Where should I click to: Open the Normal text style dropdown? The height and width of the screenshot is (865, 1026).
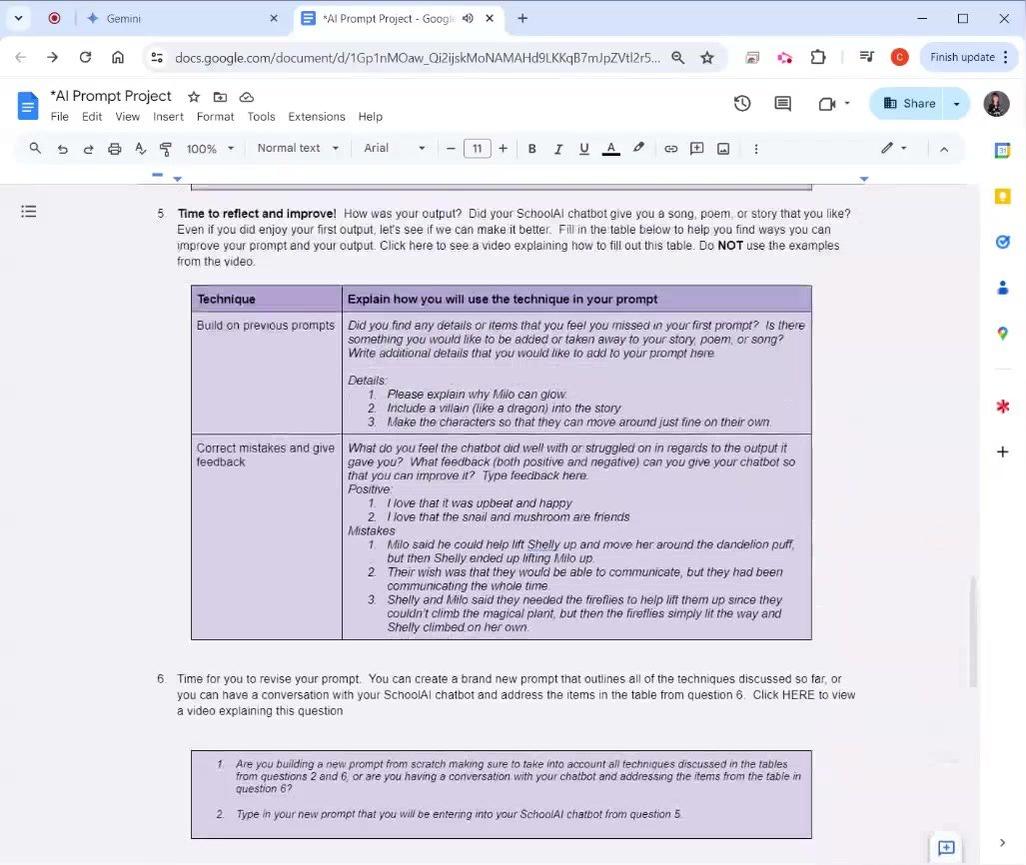click(x=298, y=149)
